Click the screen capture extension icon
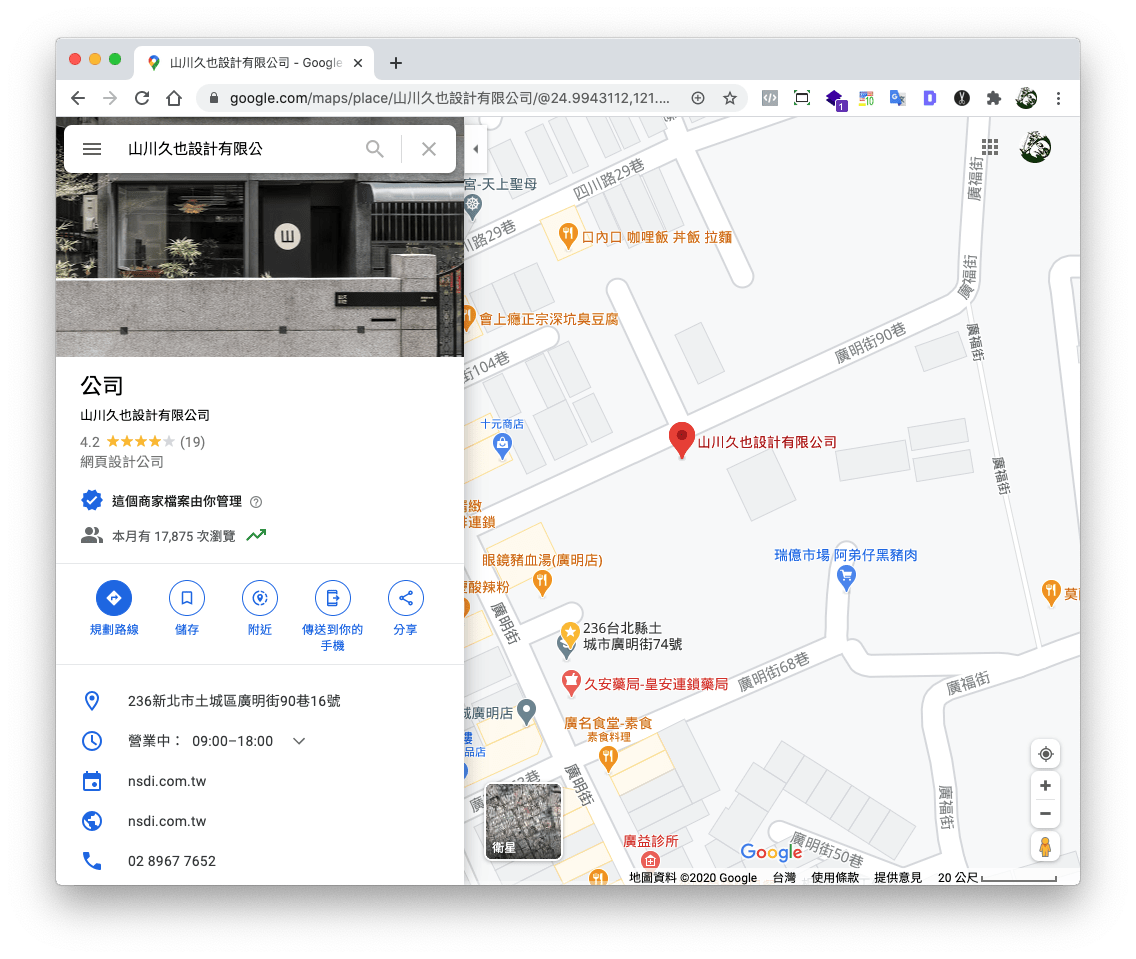1136x959 pixels. coord(801,98)
